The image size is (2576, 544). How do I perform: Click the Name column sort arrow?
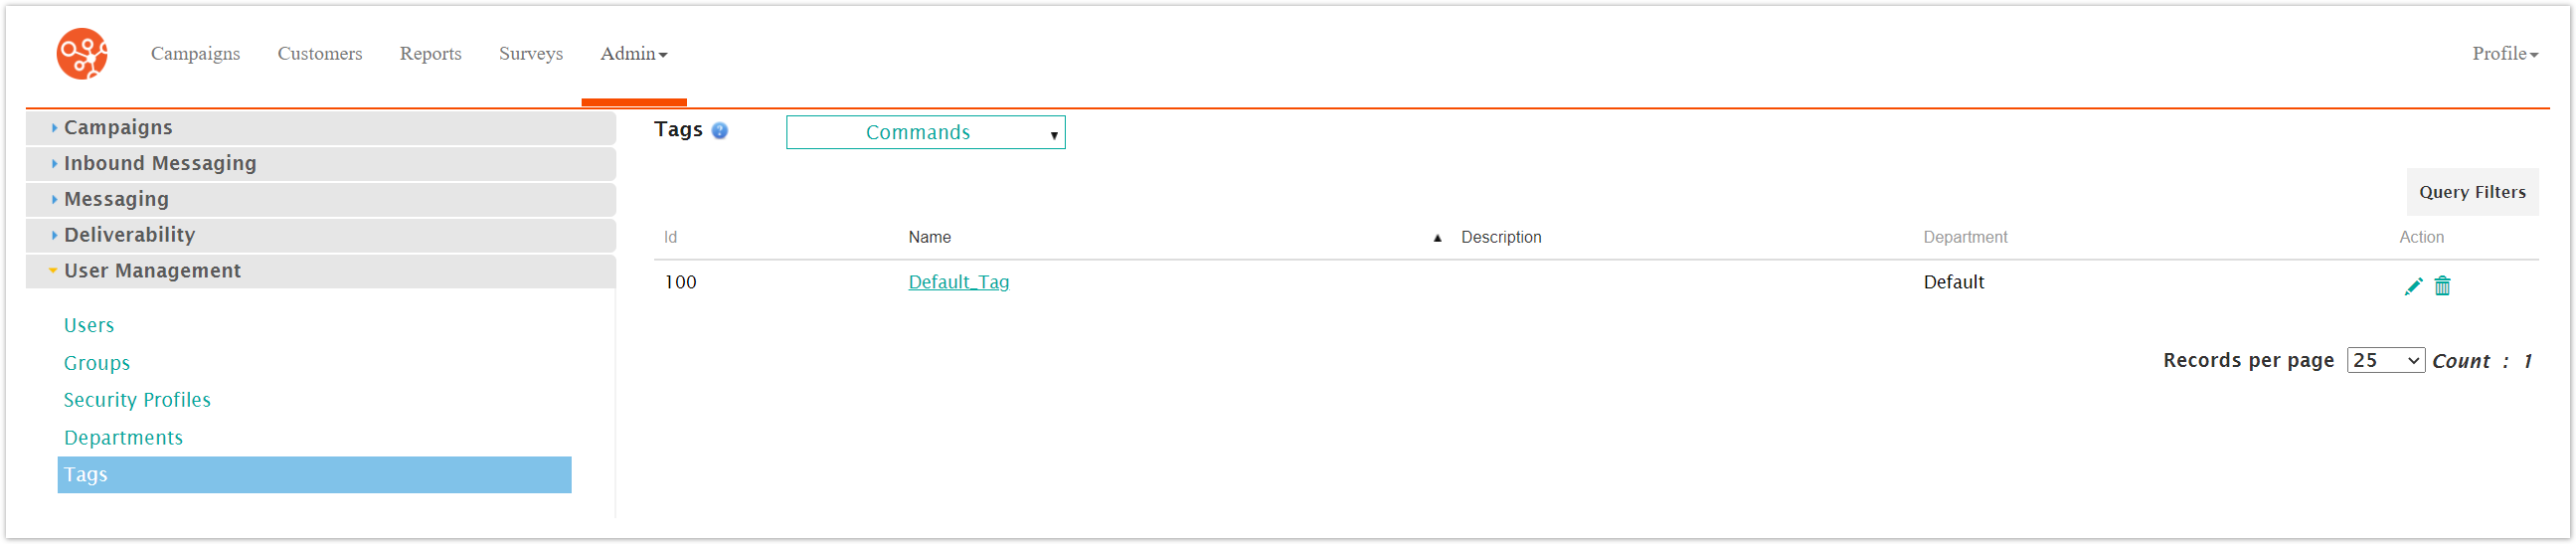[x=1437, y=238]
